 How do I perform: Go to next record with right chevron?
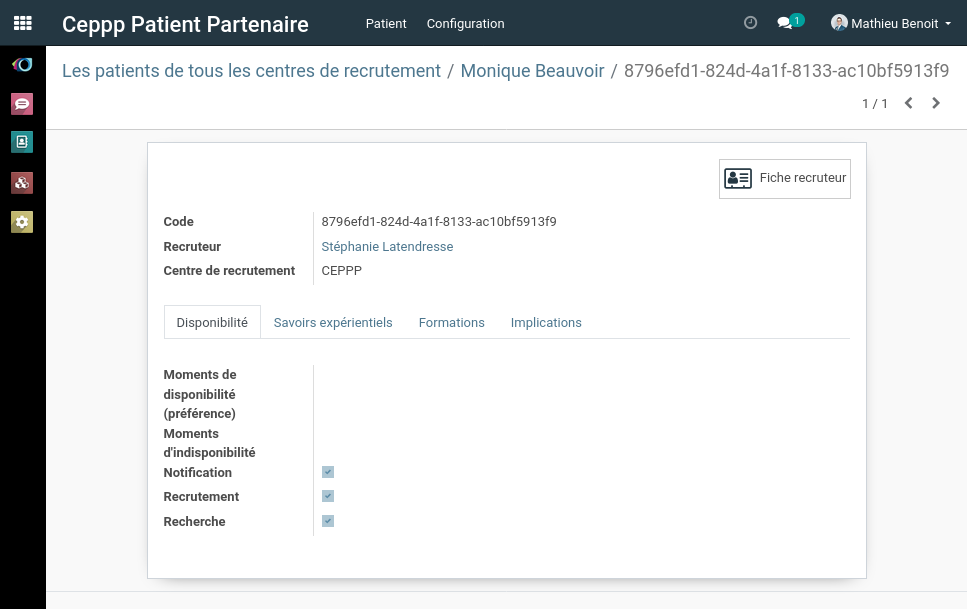click(936, 103)
